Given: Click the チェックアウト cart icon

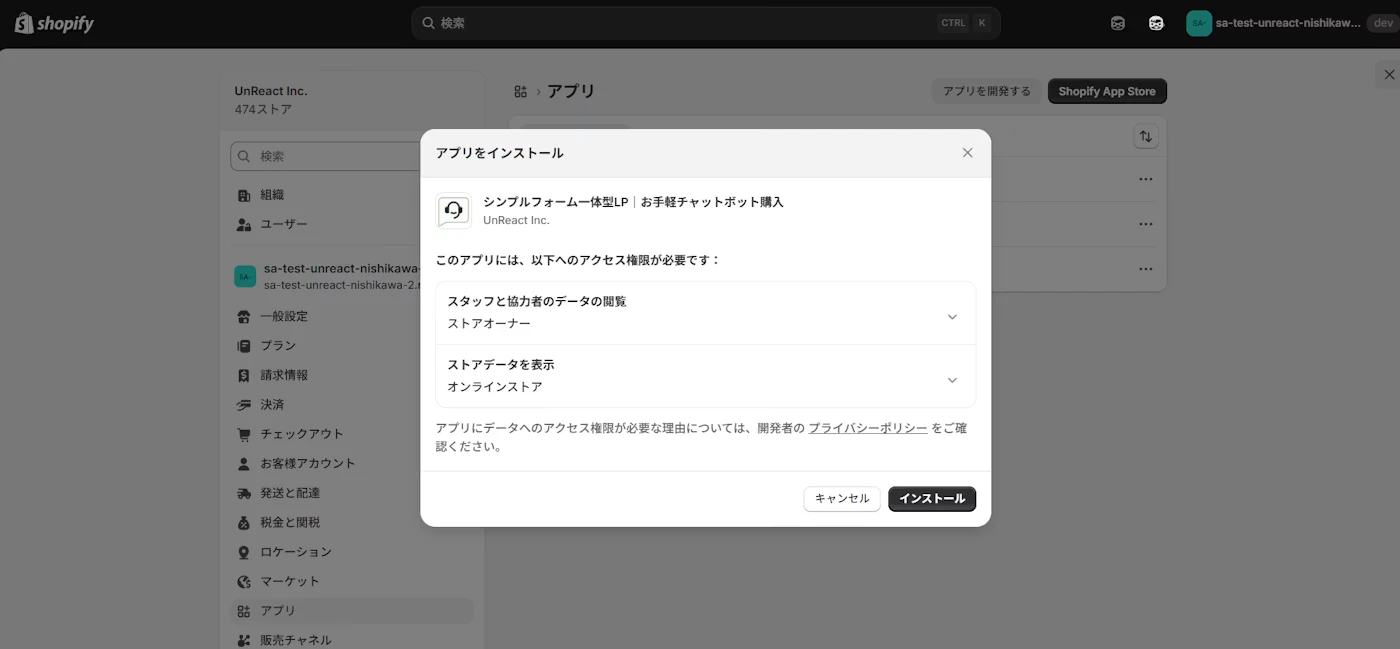Looking at the screenshot, I should pos(243,434).
